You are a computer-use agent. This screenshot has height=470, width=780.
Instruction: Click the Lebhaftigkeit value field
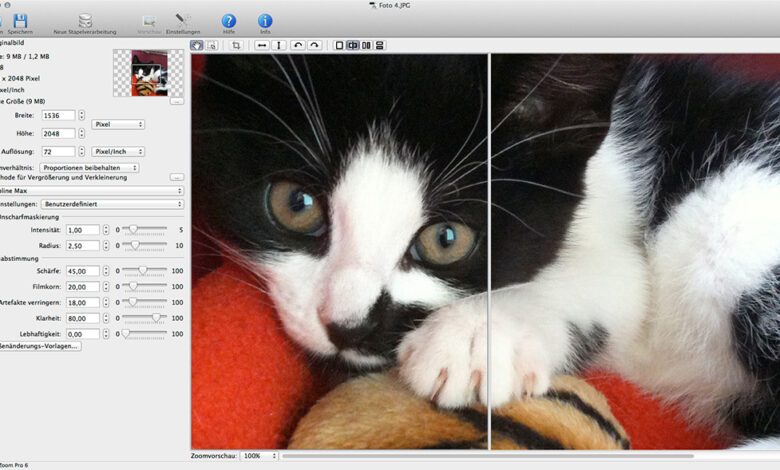(83, 334)
